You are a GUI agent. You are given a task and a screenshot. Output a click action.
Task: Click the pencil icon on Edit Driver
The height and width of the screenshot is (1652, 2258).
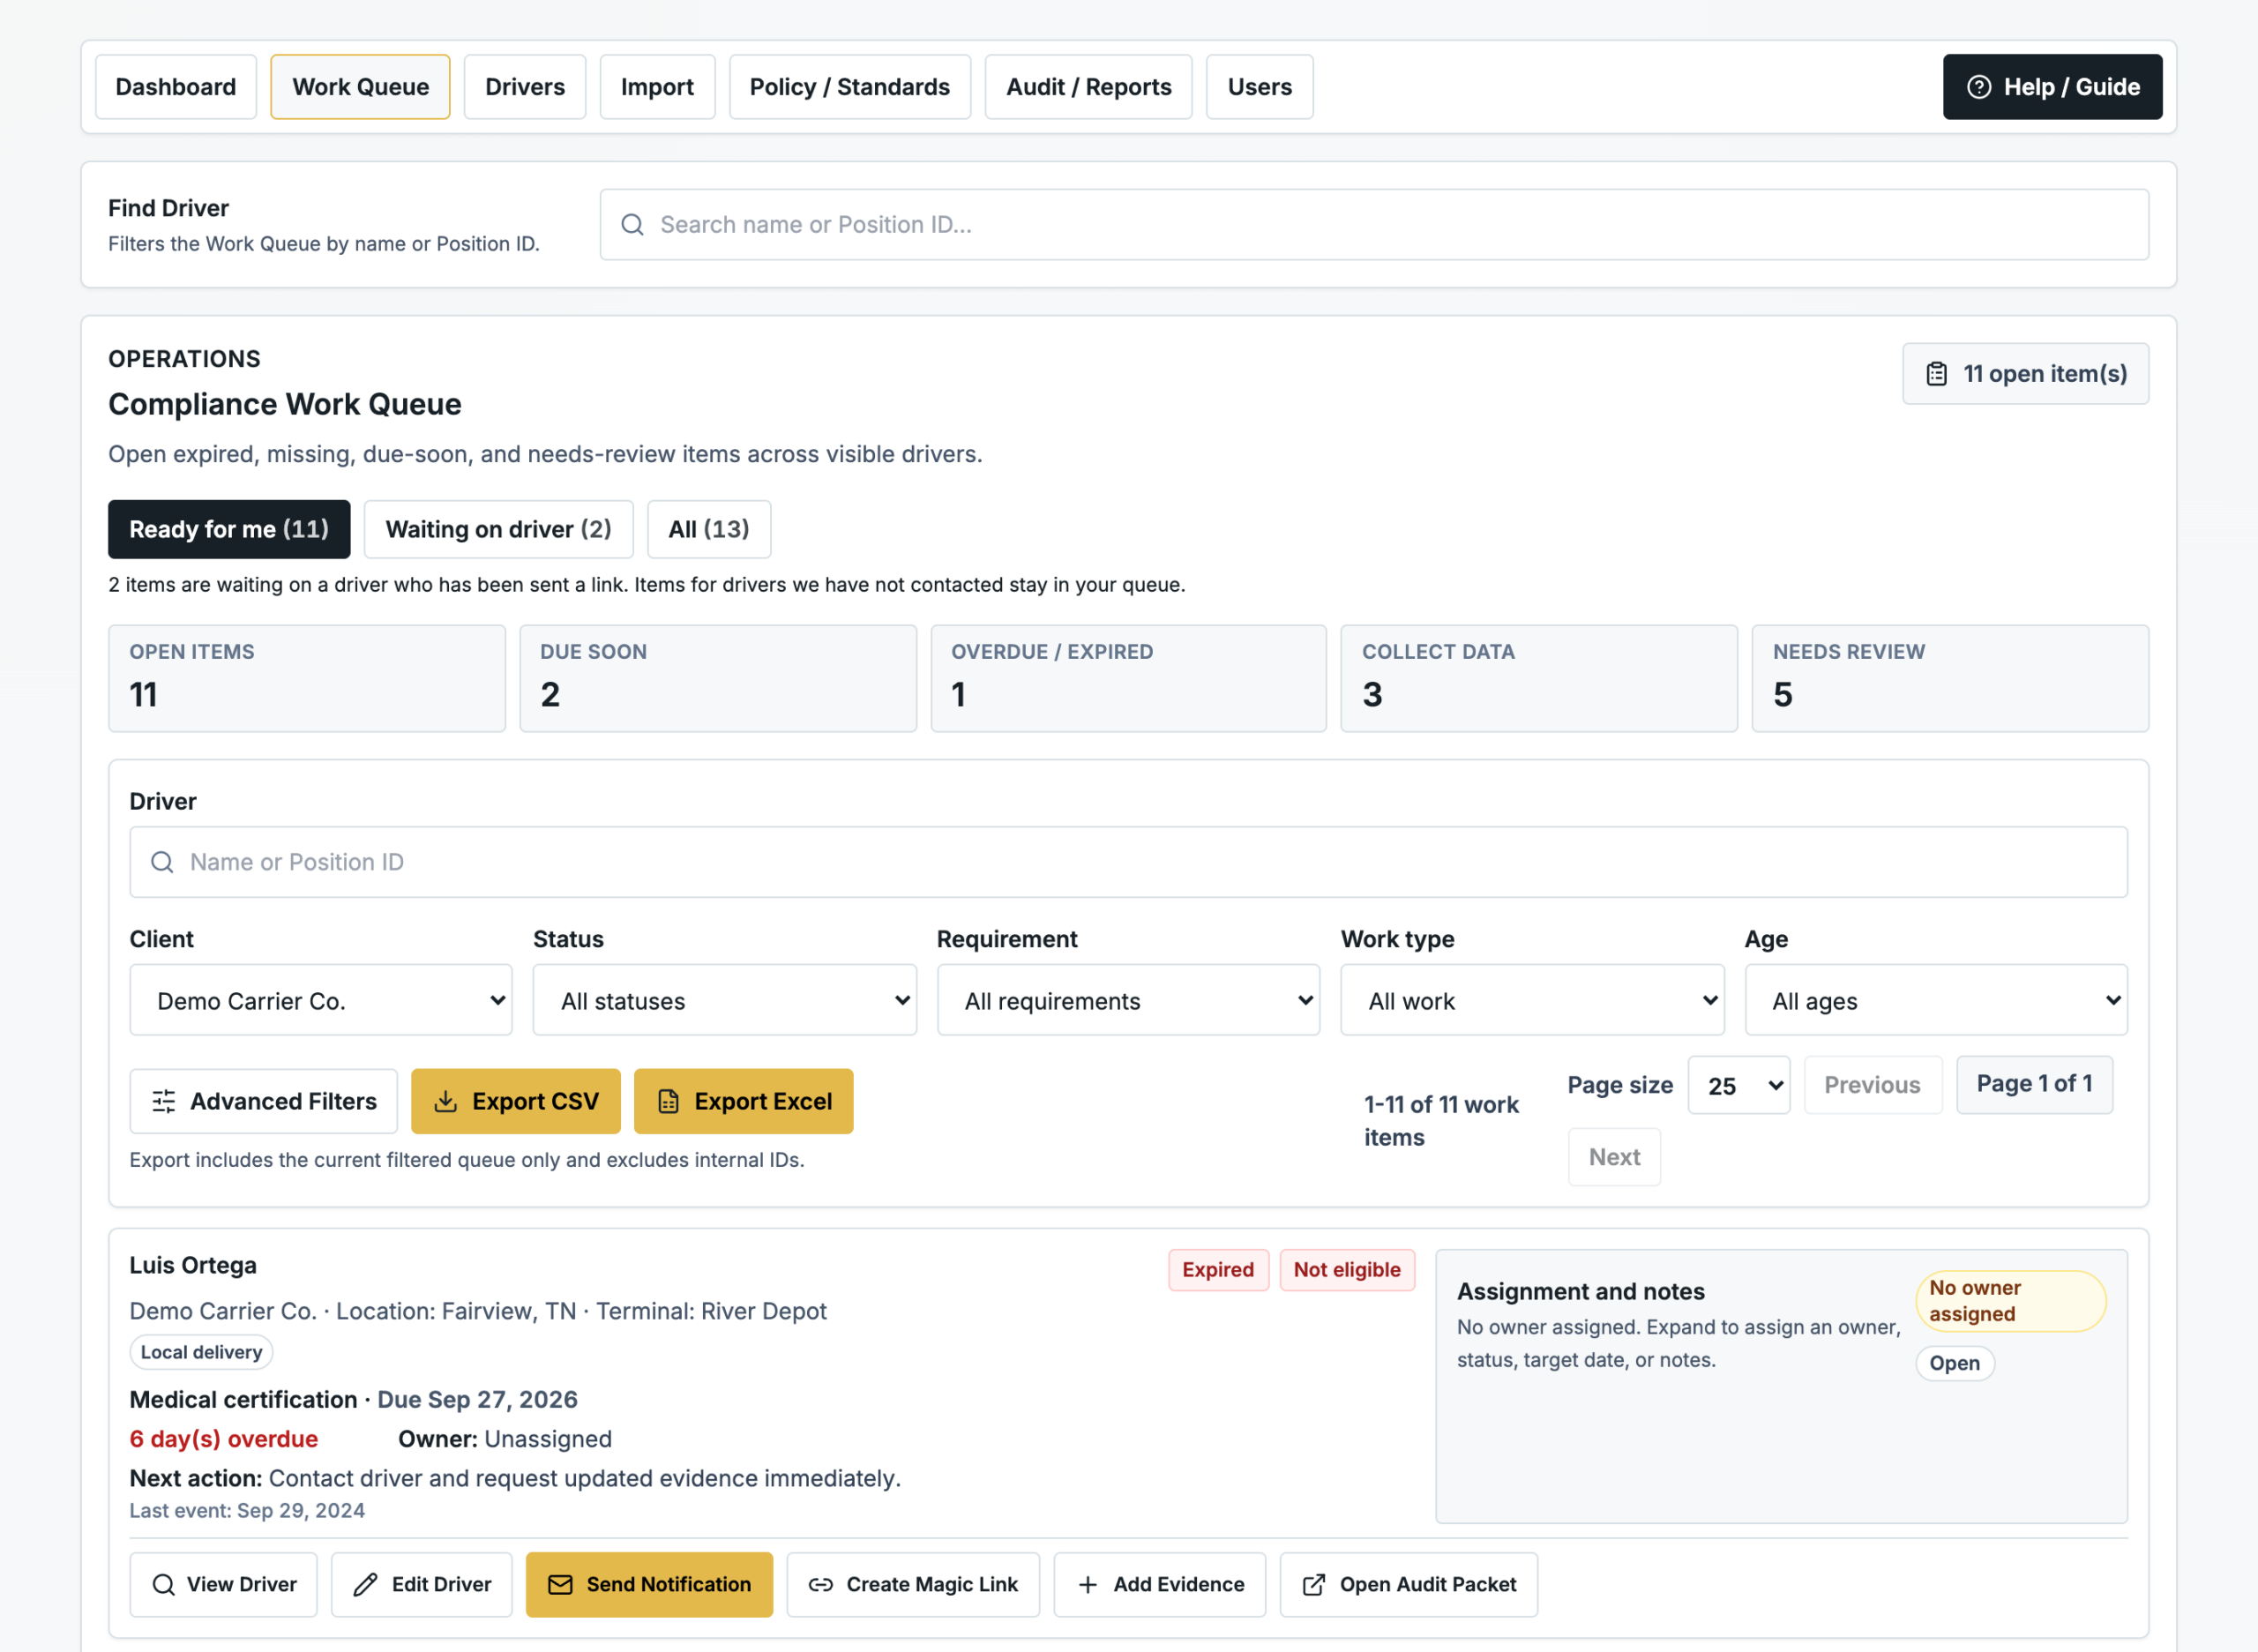[365, 1584]
